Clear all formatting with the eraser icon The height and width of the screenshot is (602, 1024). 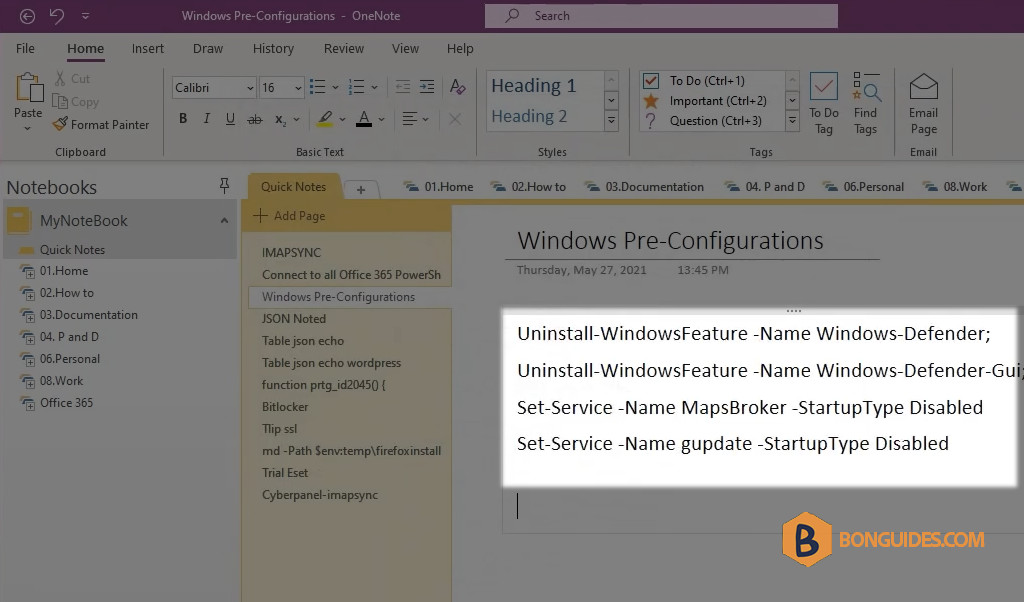(457, 87)
